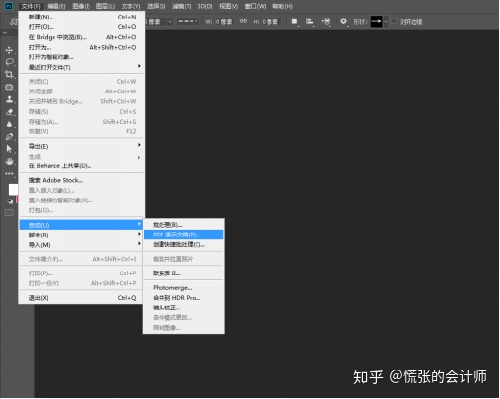Open the 文字(Y) menu
Screen dimensions: 500x399
pyautogui.click(x=131, y=6)
